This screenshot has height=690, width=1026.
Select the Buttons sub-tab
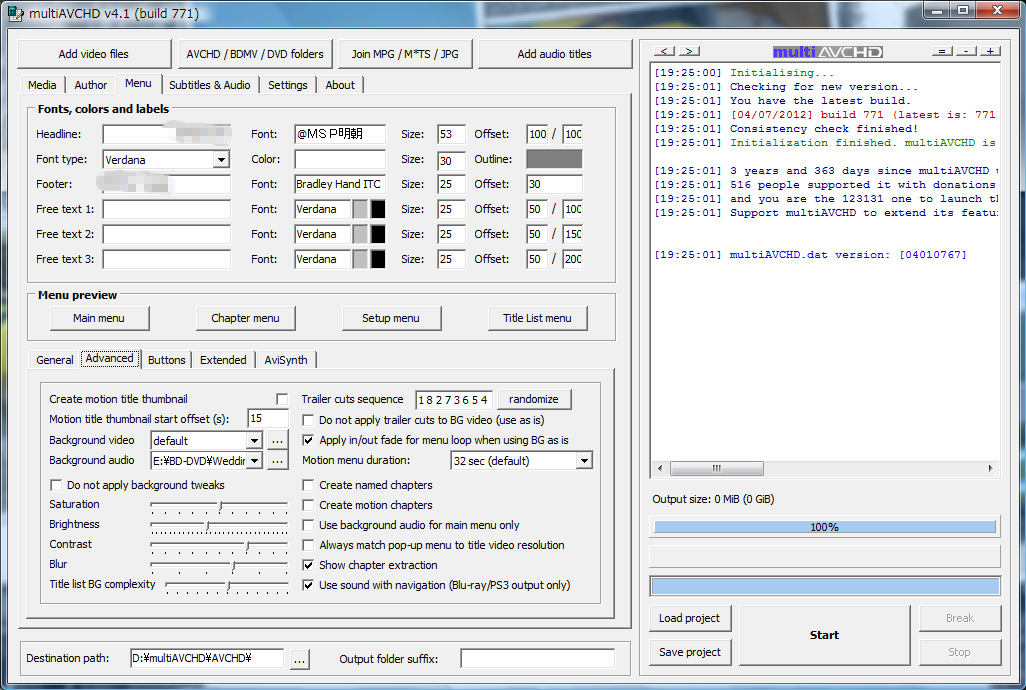(166, 360)
